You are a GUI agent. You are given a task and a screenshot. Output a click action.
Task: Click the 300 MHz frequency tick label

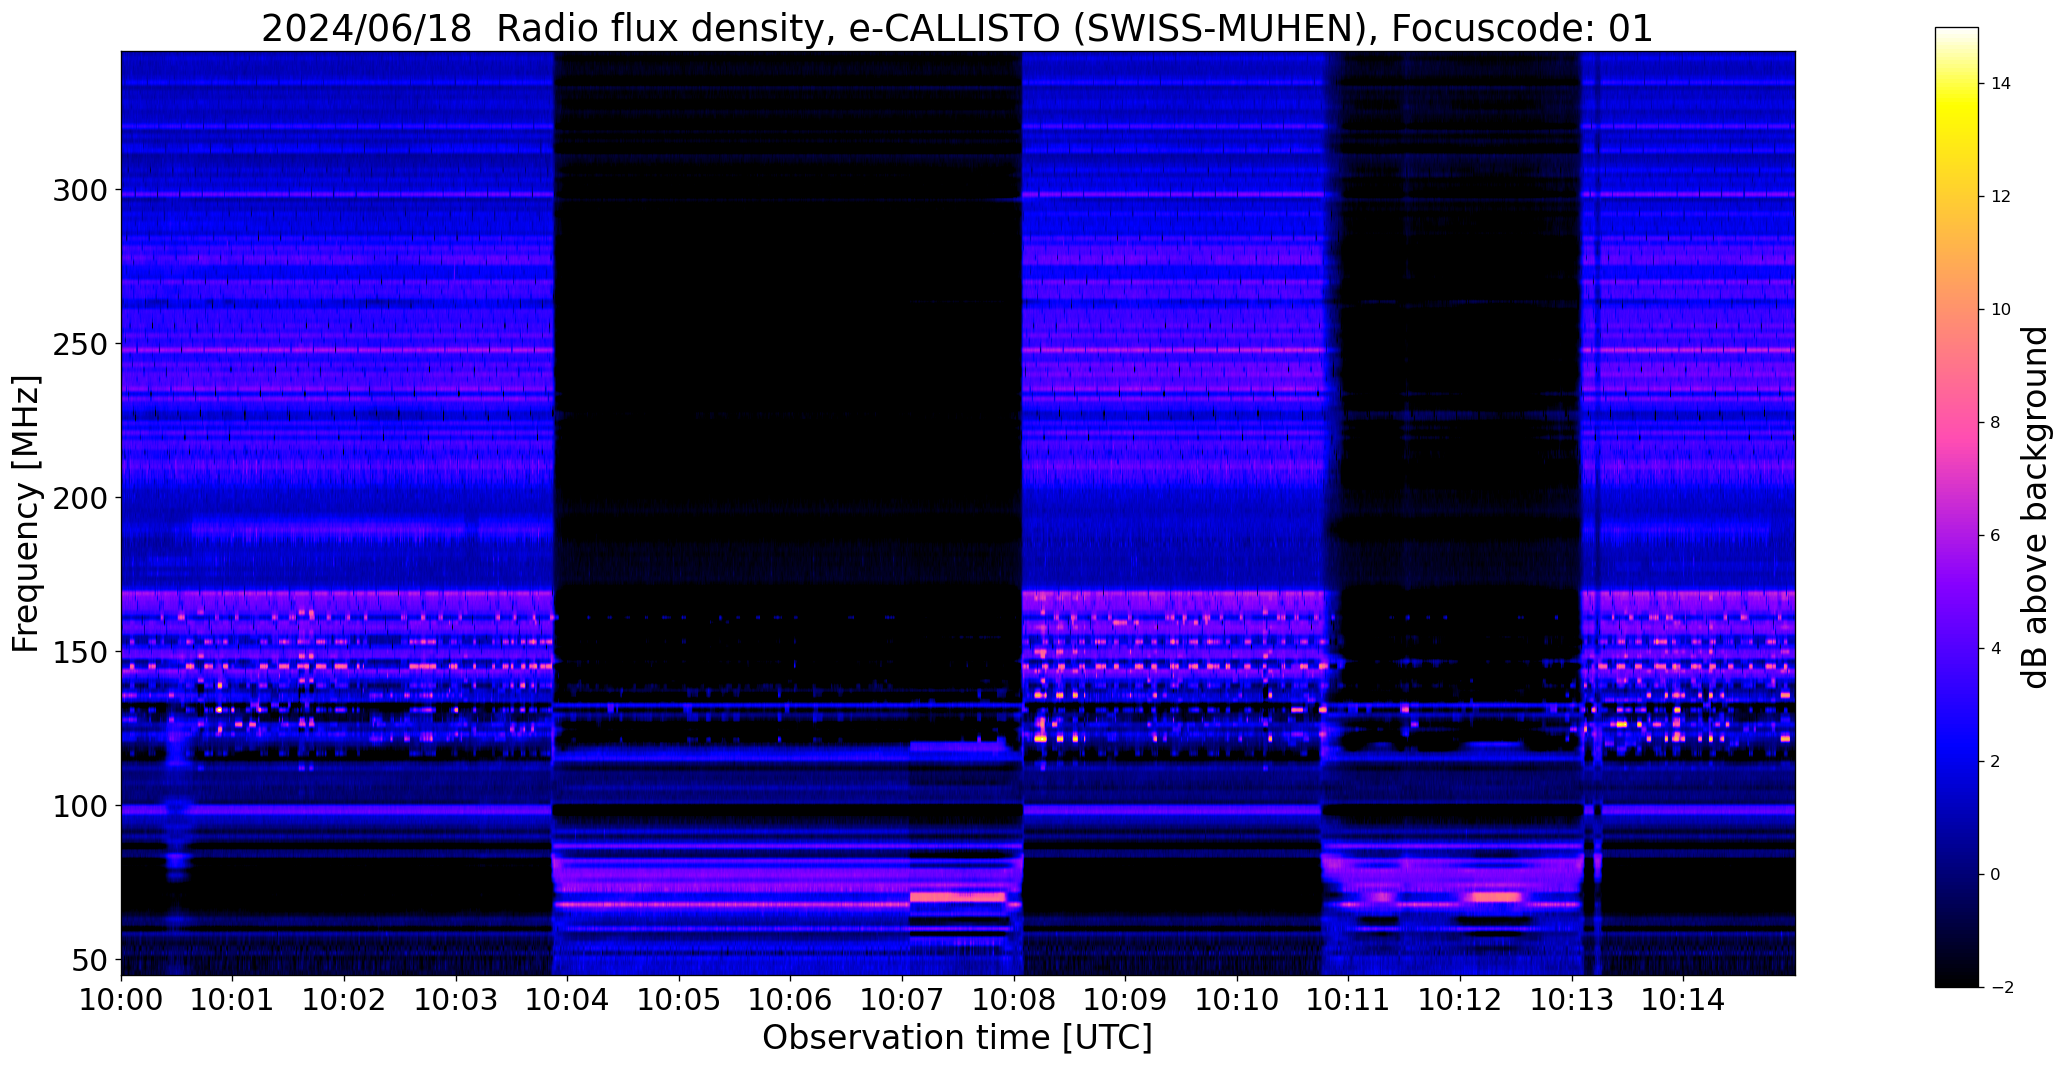click(80, 190)
